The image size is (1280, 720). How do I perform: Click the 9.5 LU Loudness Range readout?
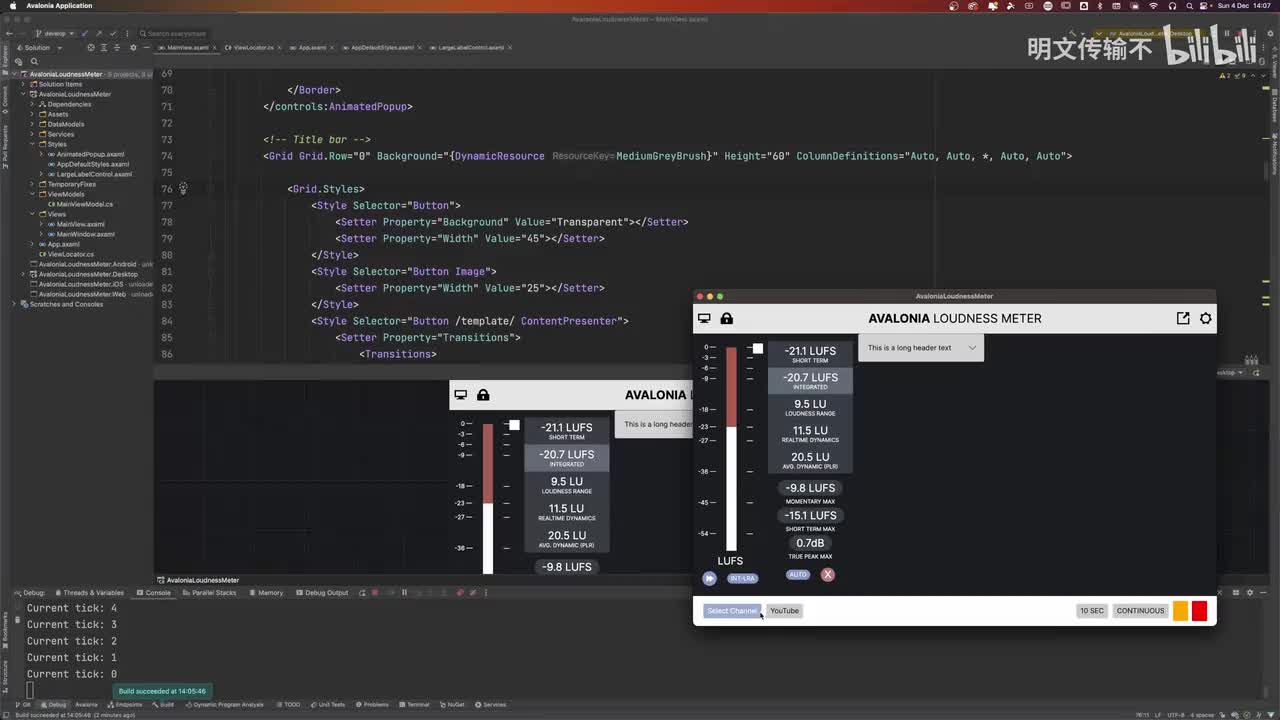pyautogui.click(x=810, y=407)
